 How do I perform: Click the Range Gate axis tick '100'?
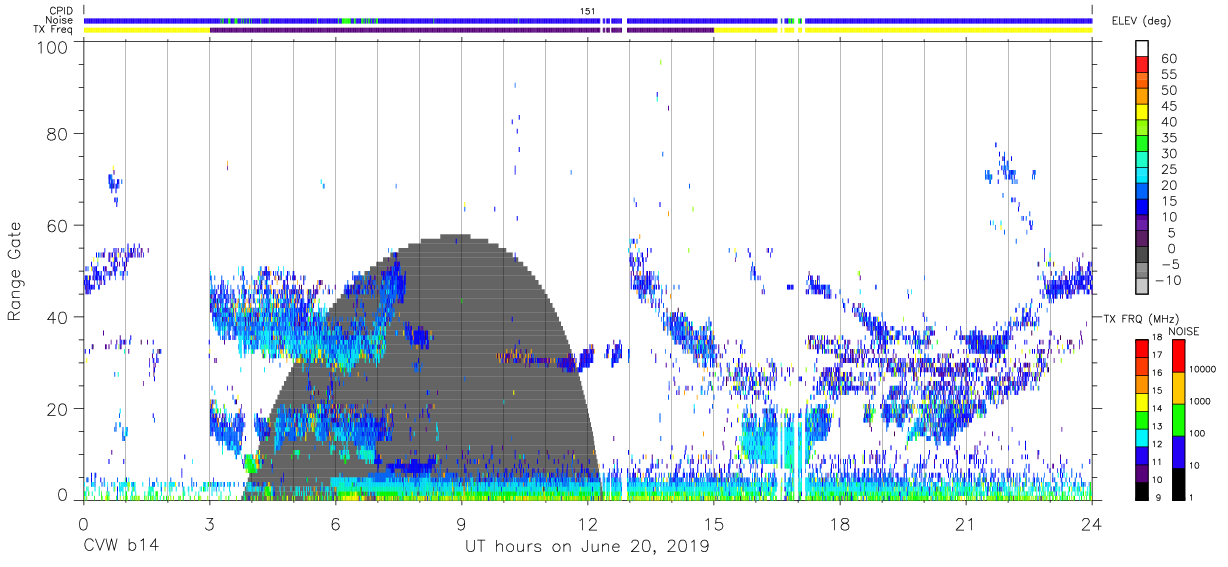tap(53, 46)
